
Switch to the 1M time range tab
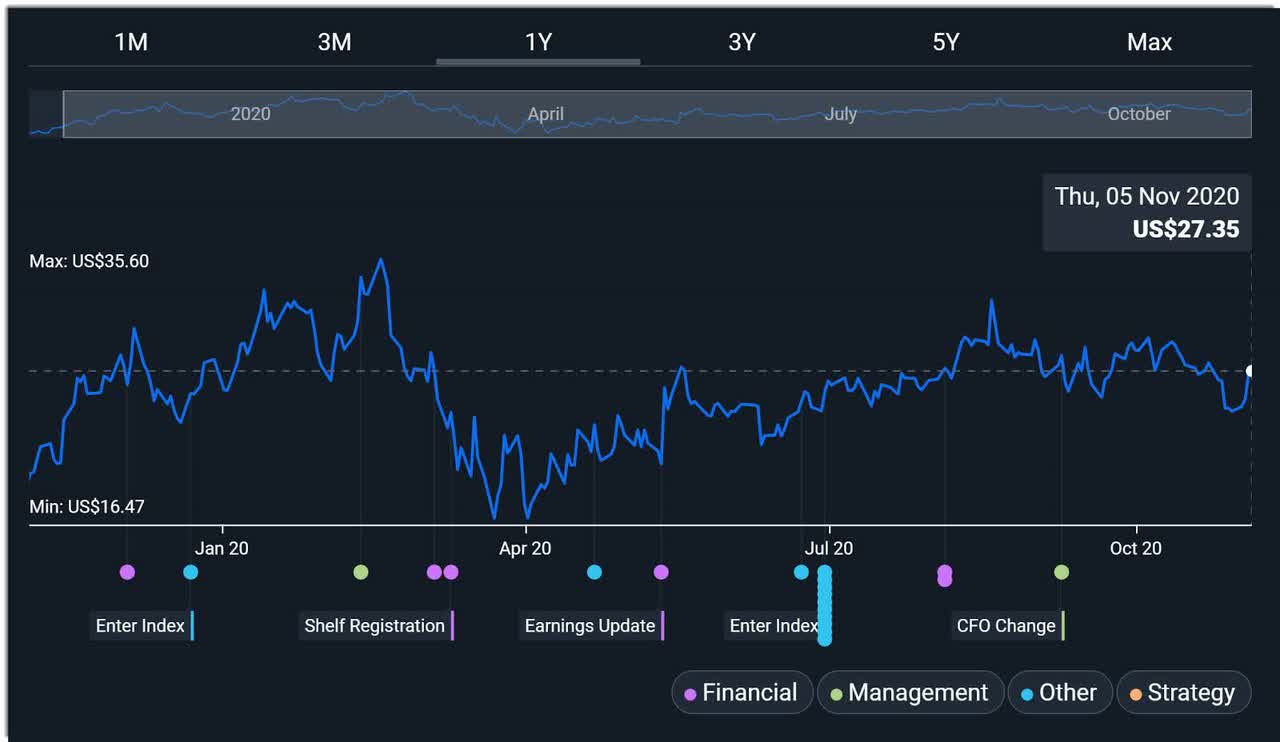(x=131, y=42)
